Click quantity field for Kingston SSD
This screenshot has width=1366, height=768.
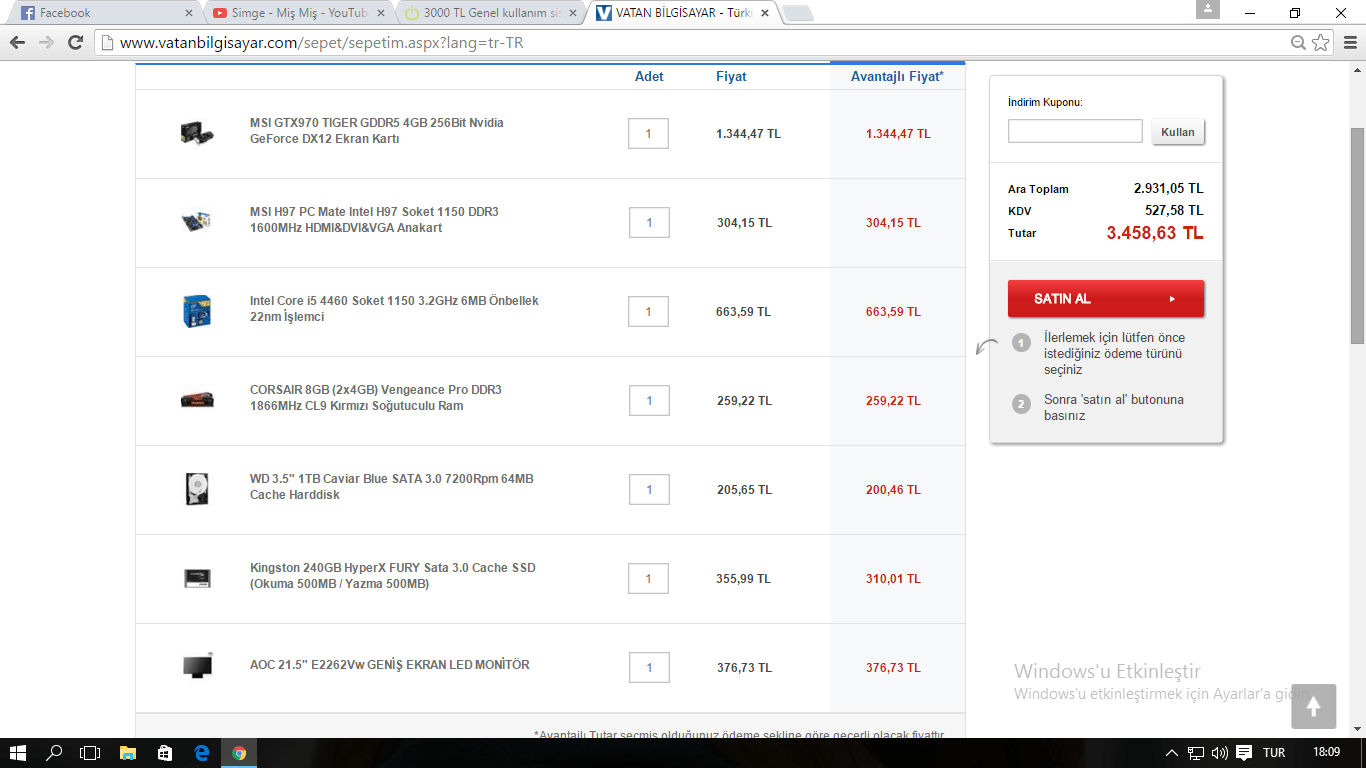(648, 578)
